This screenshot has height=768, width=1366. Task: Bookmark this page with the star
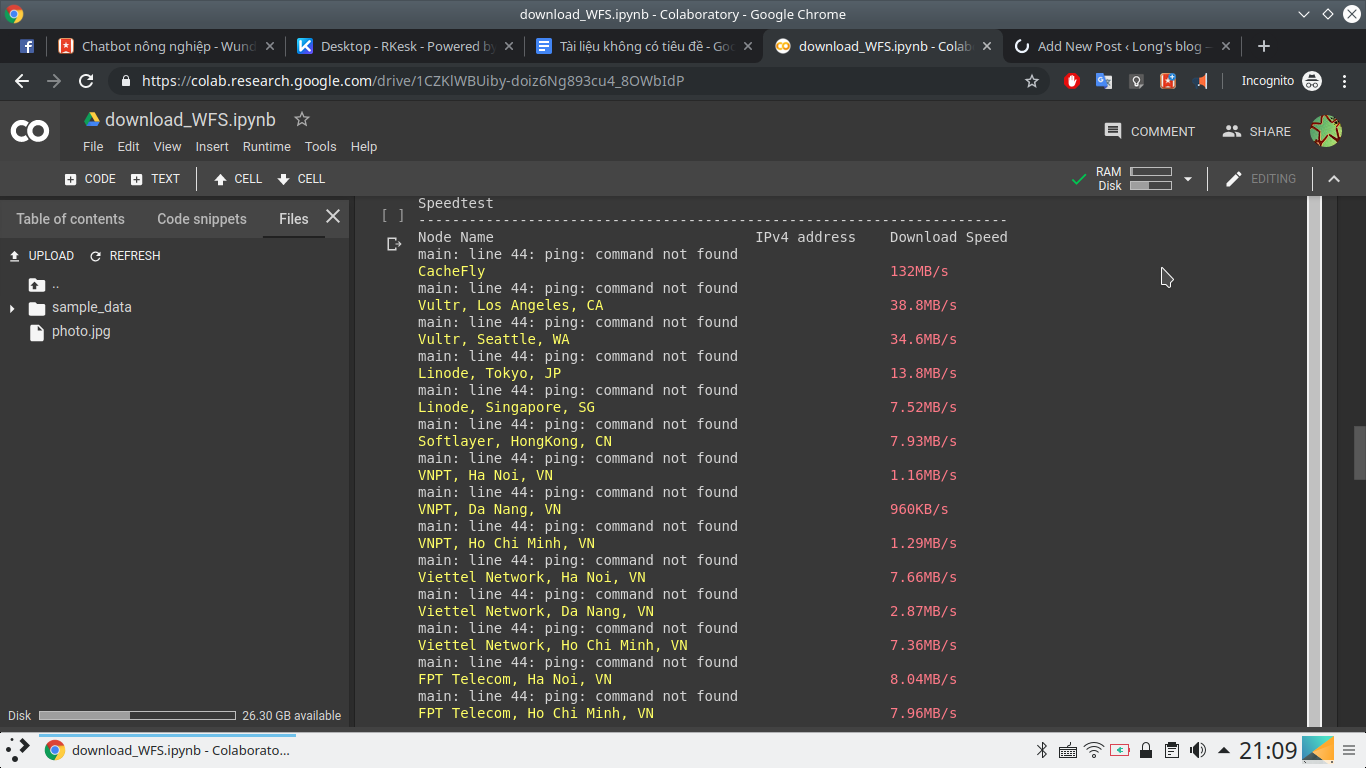click(x=1032, y=81)
